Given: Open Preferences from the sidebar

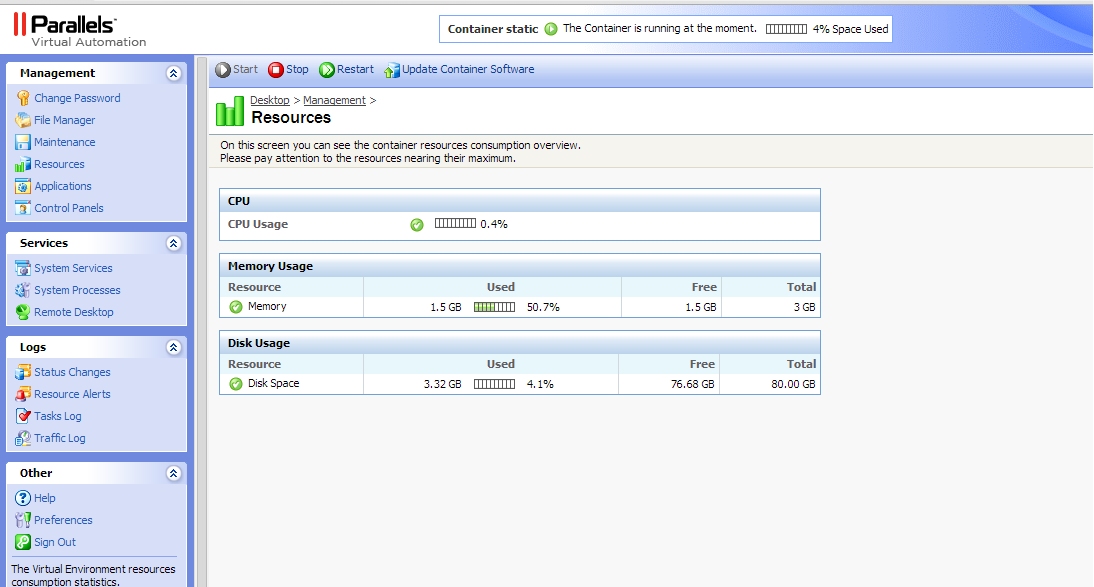Looking at the screenshot, I should [63, 520].
